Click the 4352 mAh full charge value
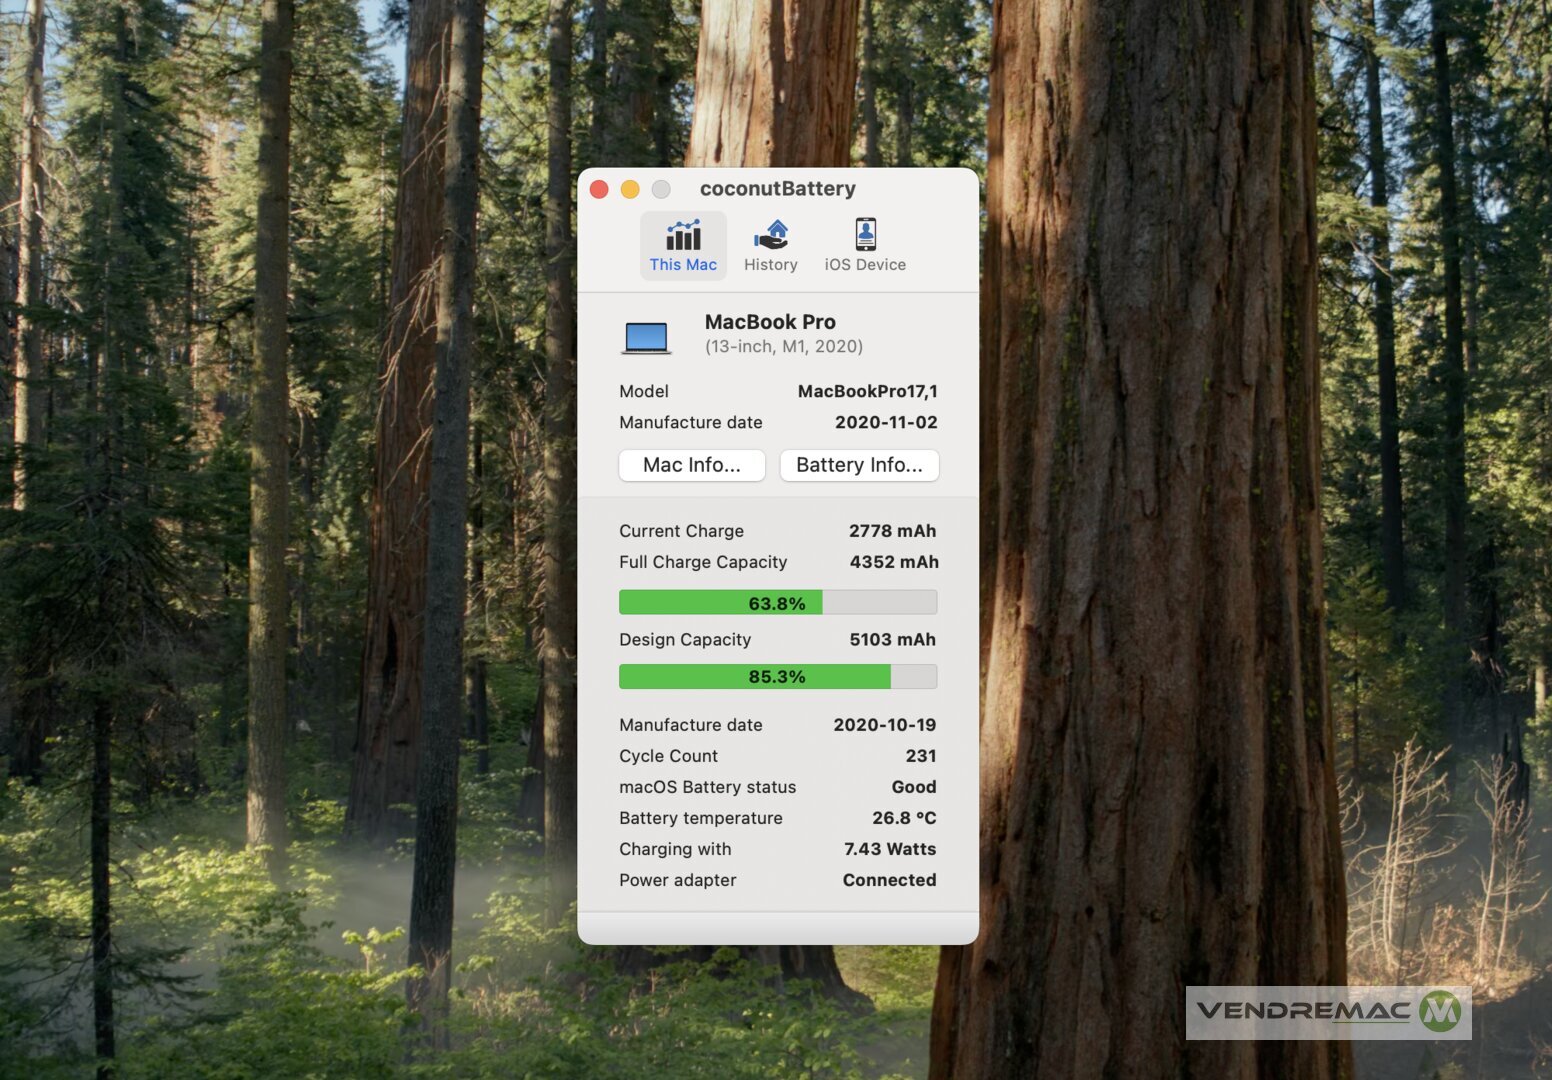 [893, 562]
